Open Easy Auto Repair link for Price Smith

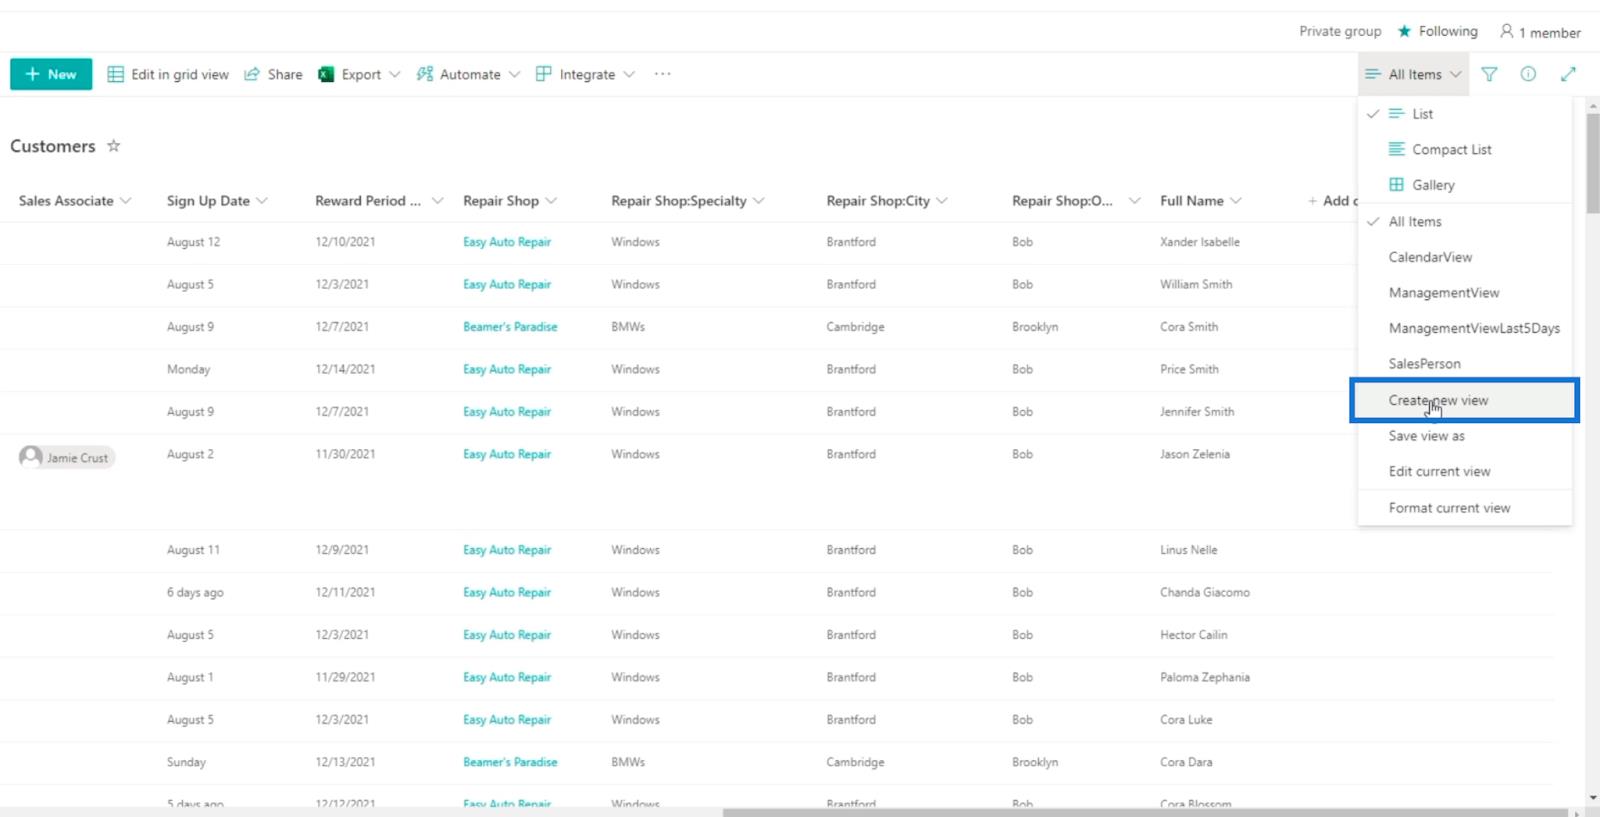point(507,369)
